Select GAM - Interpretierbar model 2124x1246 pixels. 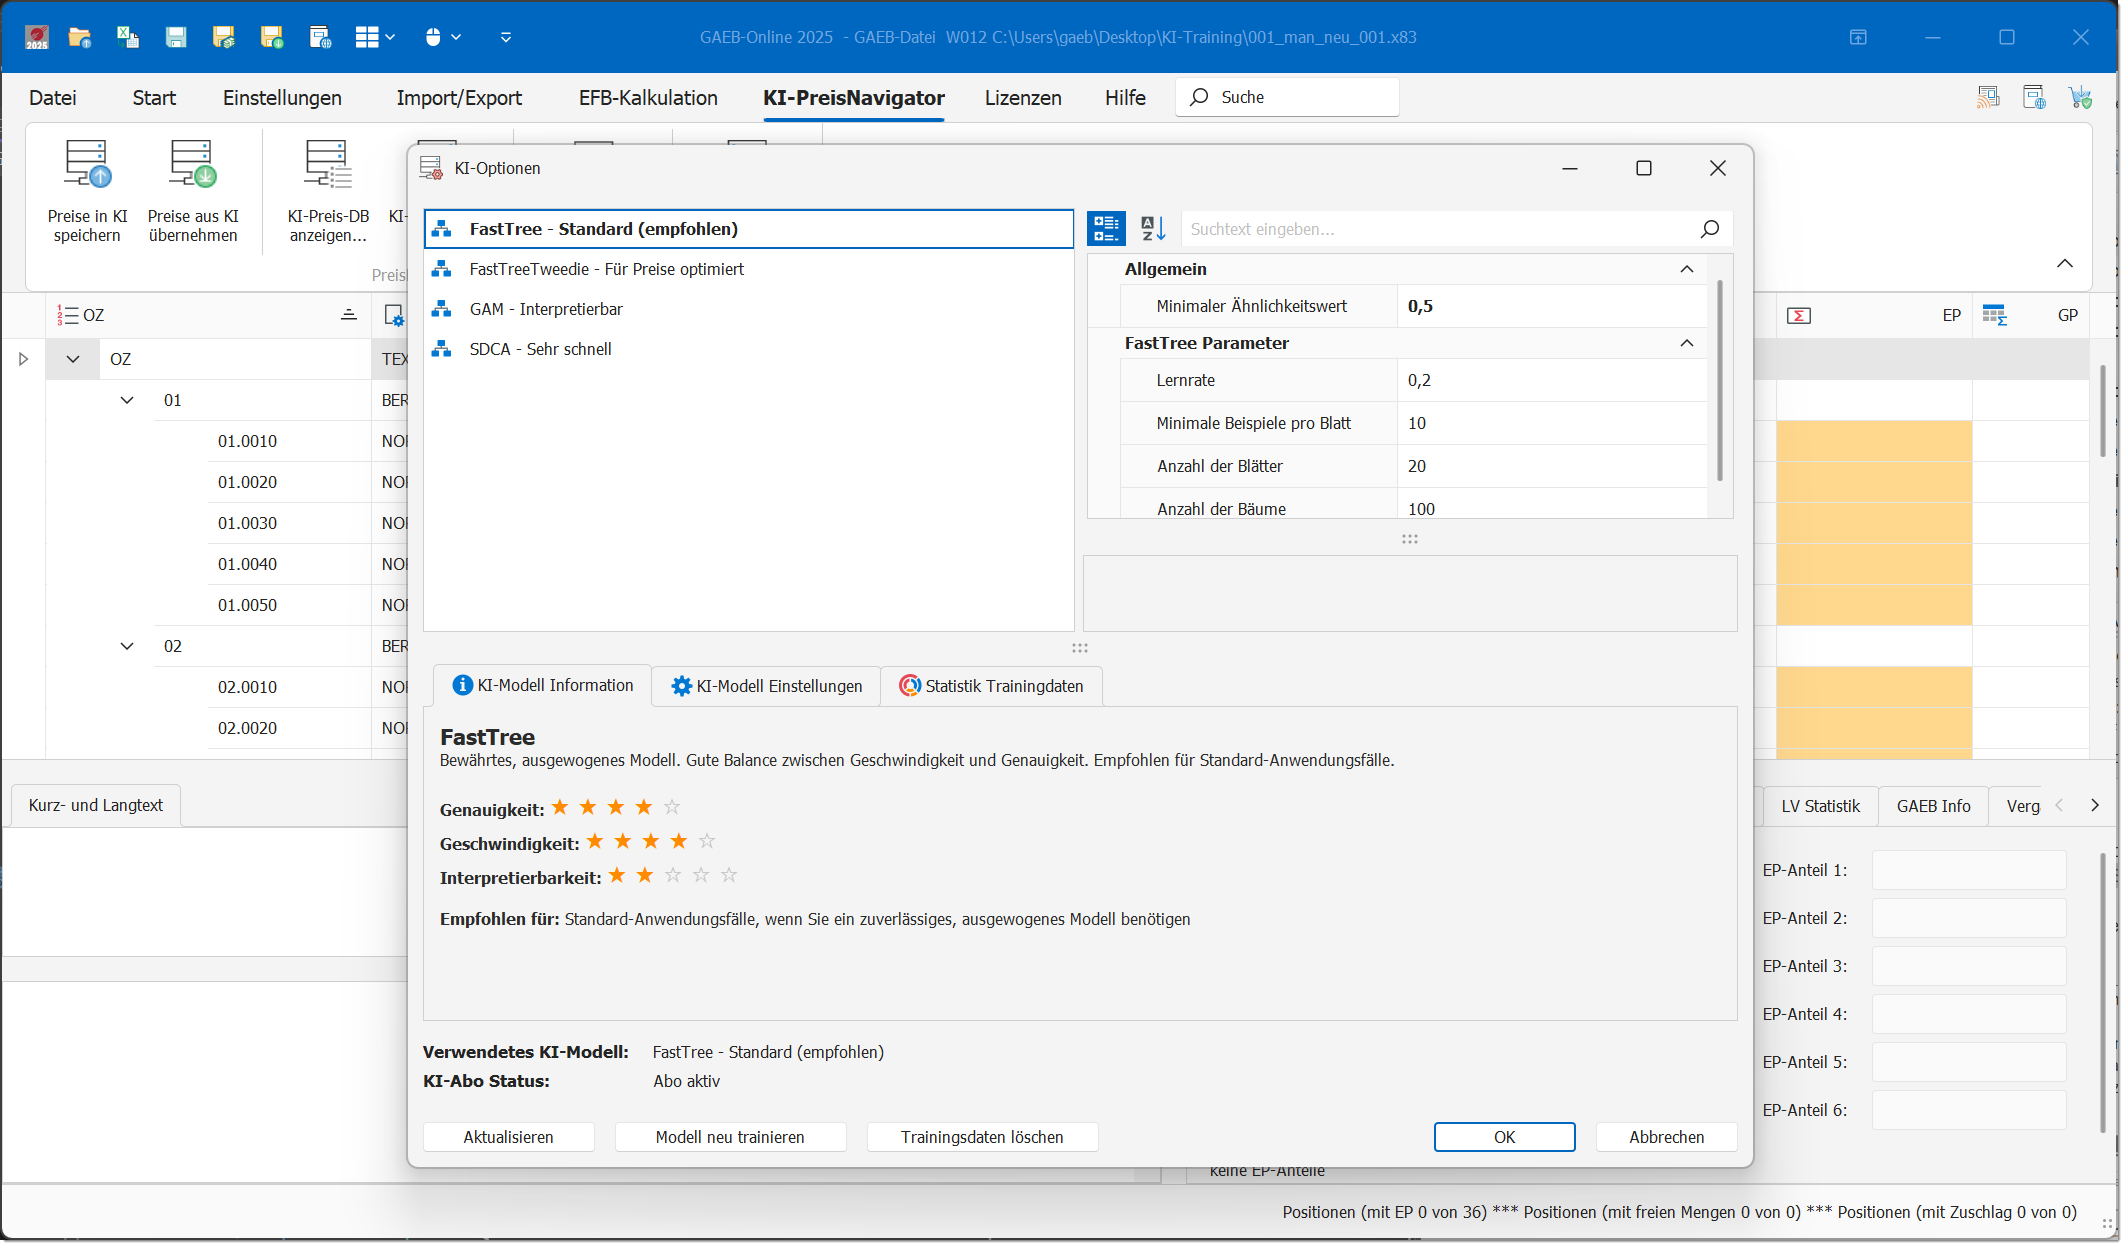click(545, 309)
